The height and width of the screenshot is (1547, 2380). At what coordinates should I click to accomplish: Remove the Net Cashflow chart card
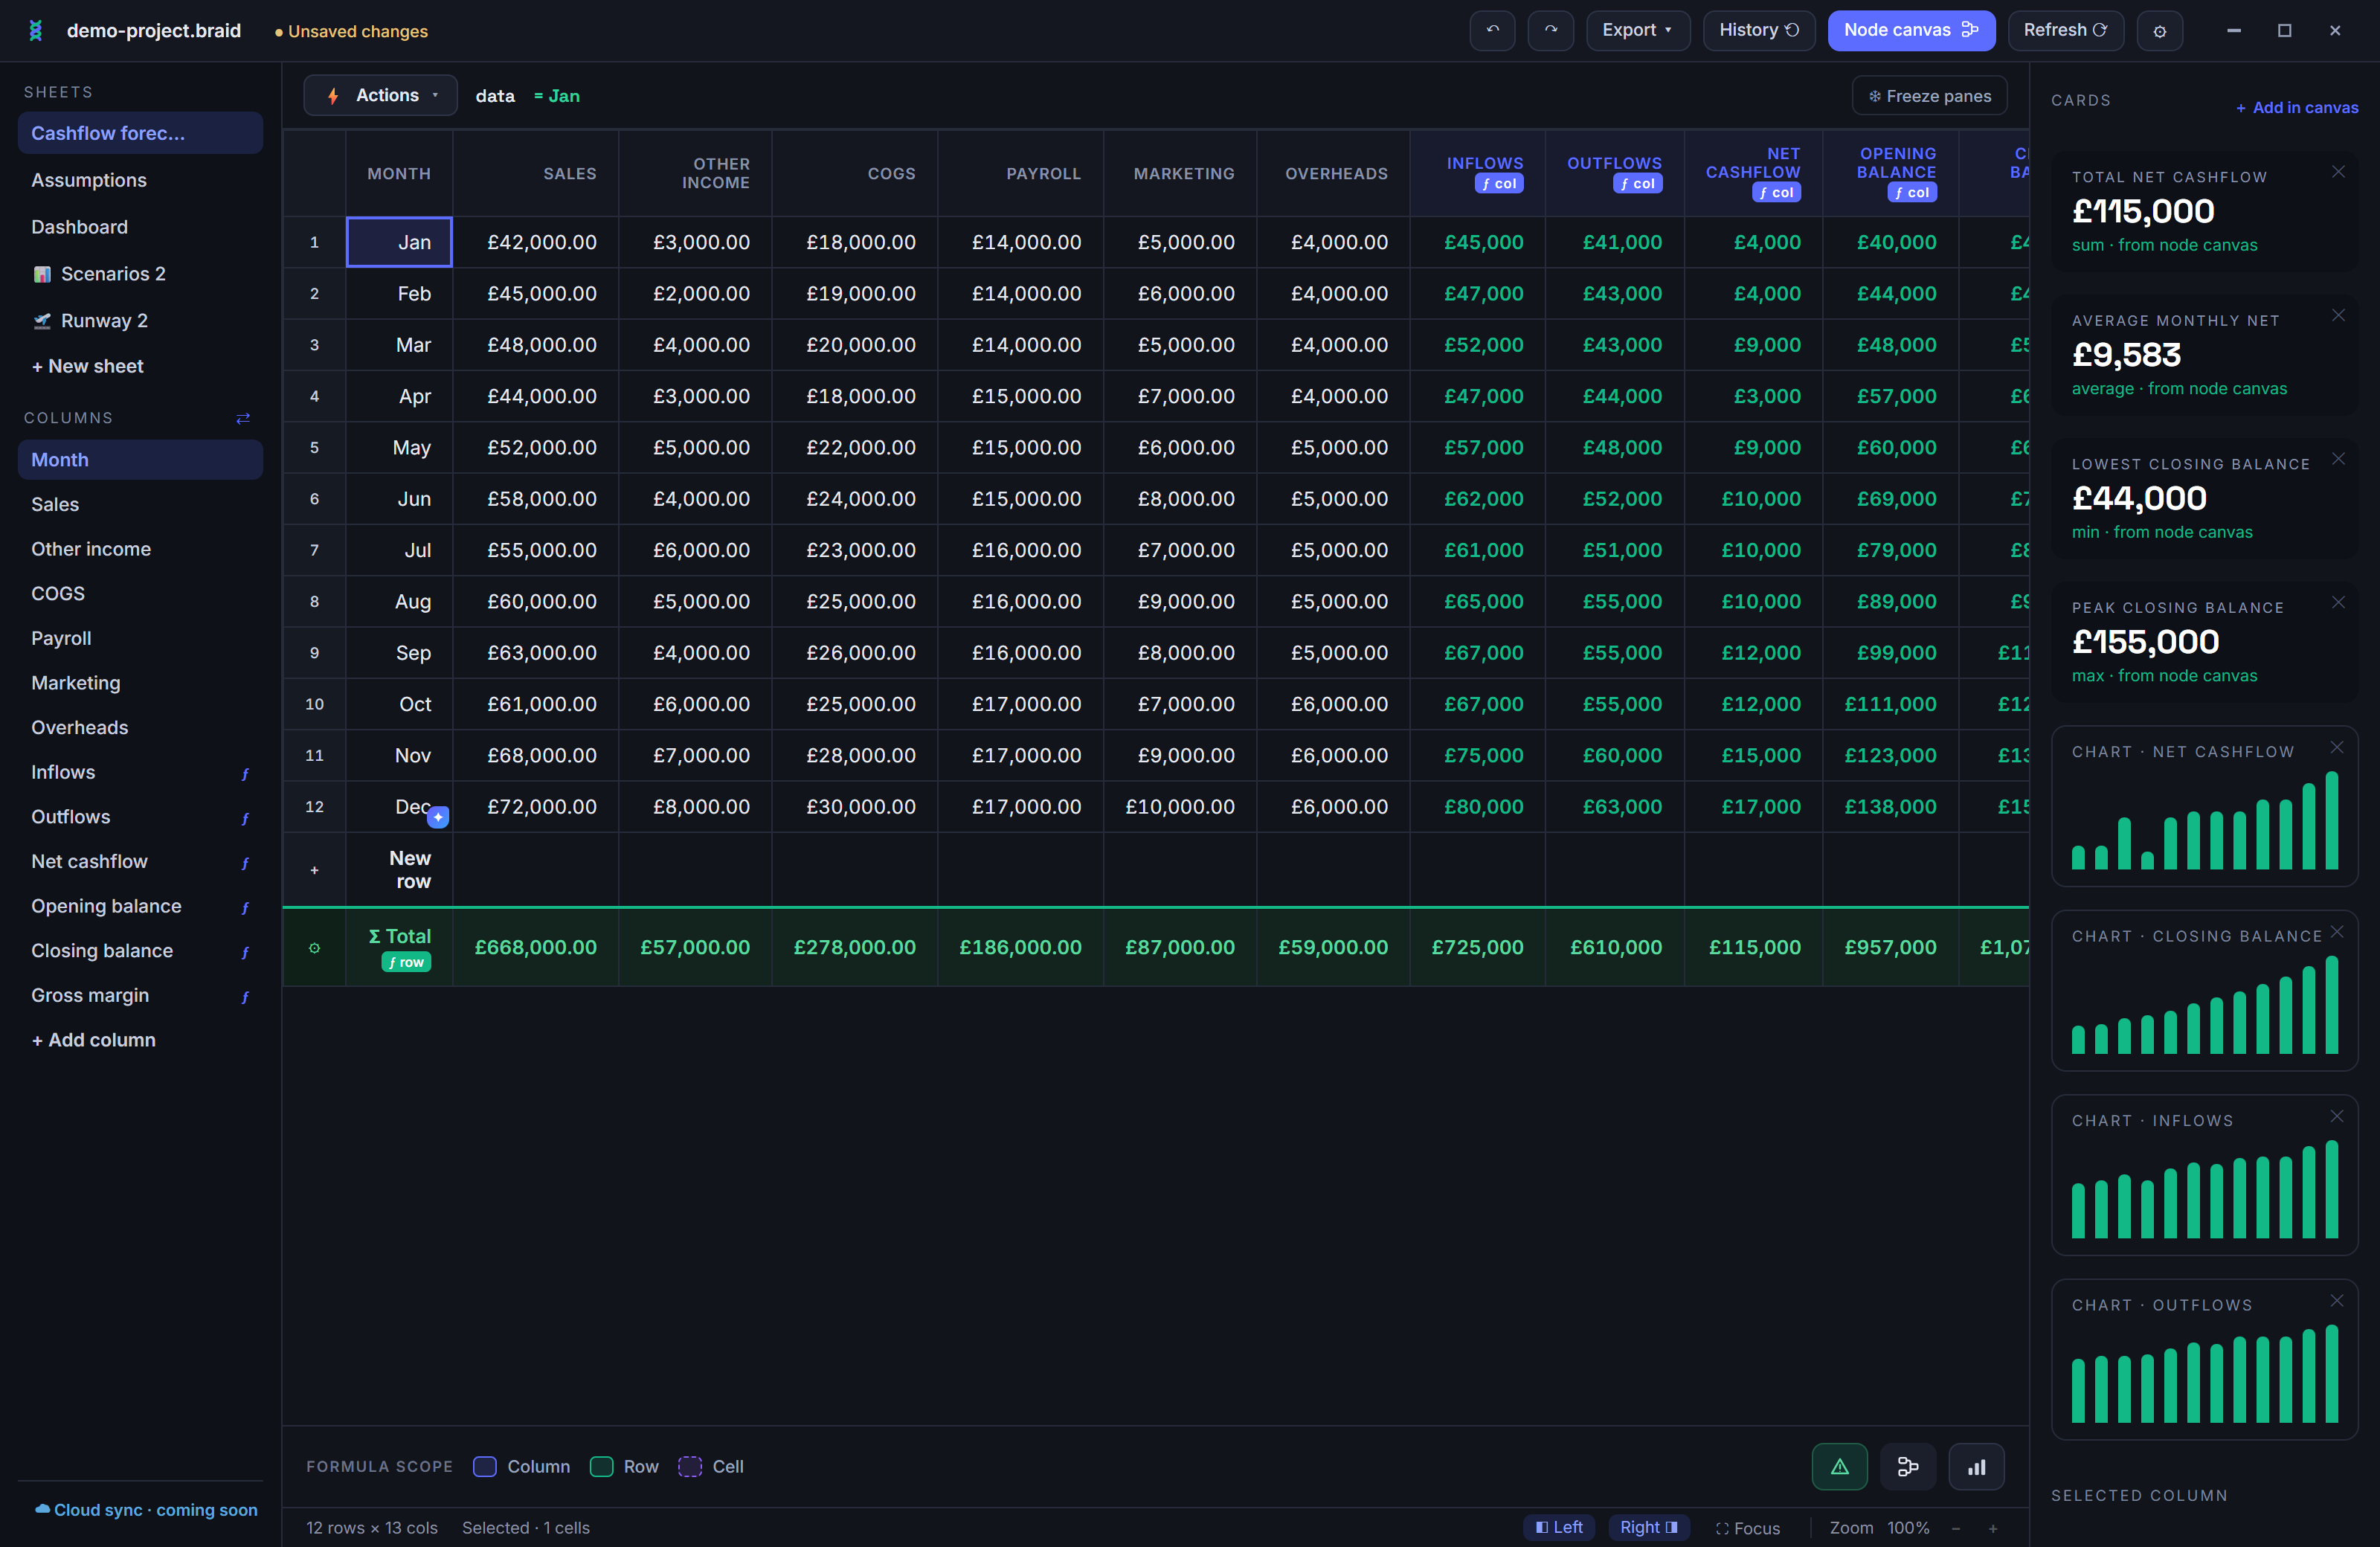click(x=2336, y=747)
